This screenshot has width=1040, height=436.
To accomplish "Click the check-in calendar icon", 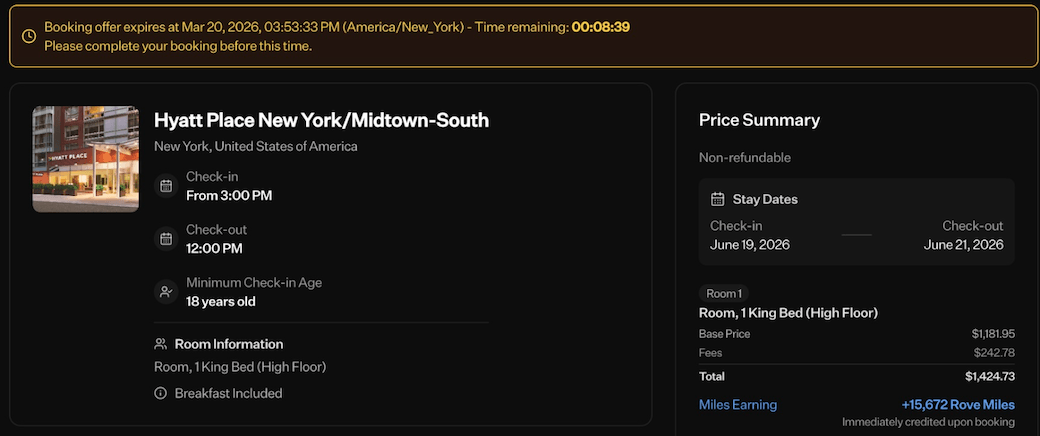I will click(x=166, y=186).
